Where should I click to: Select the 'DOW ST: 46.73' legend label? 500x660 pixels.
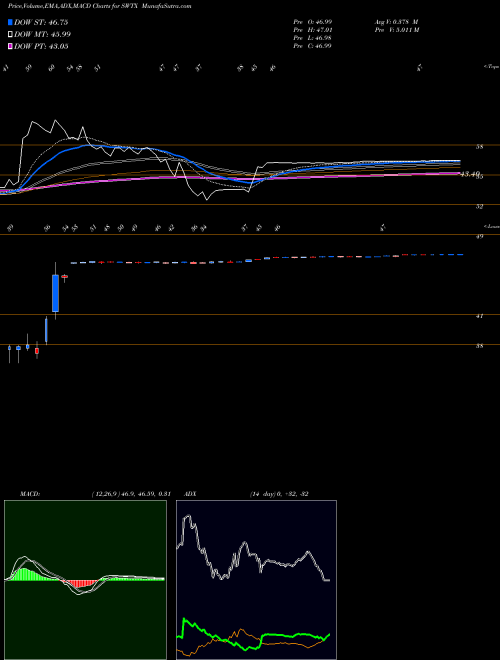pyautogui.click(x=41, y=22)
